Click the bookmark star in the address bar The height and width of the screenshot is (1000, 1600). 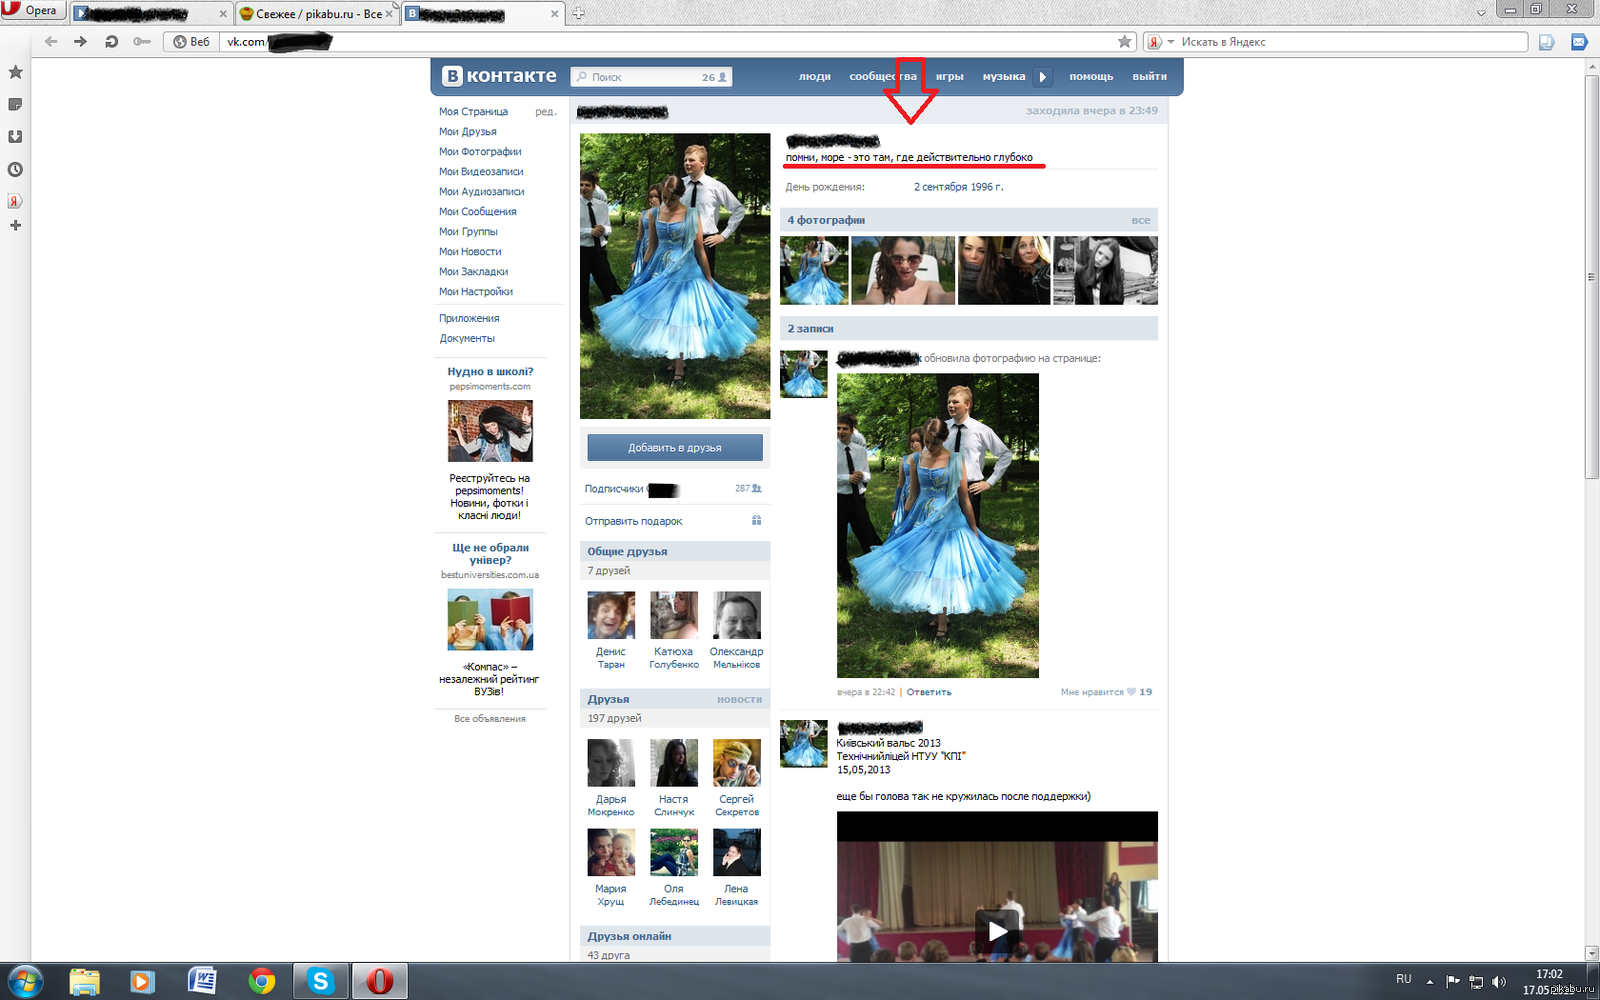point(1124,42)
